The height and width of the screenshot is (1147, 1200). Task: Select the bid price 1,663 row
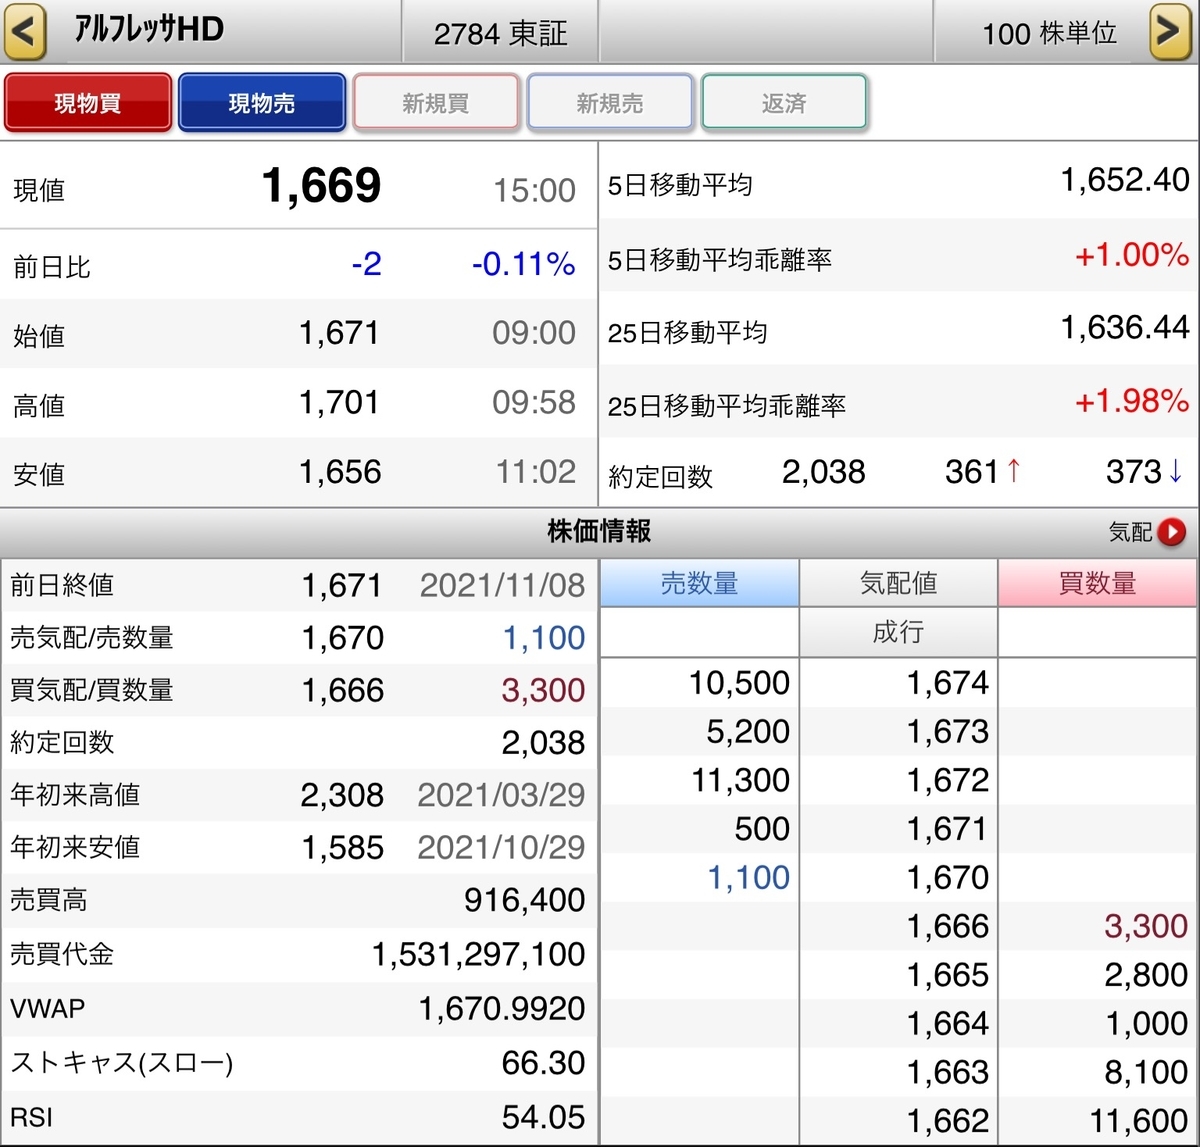[898, 1073]
